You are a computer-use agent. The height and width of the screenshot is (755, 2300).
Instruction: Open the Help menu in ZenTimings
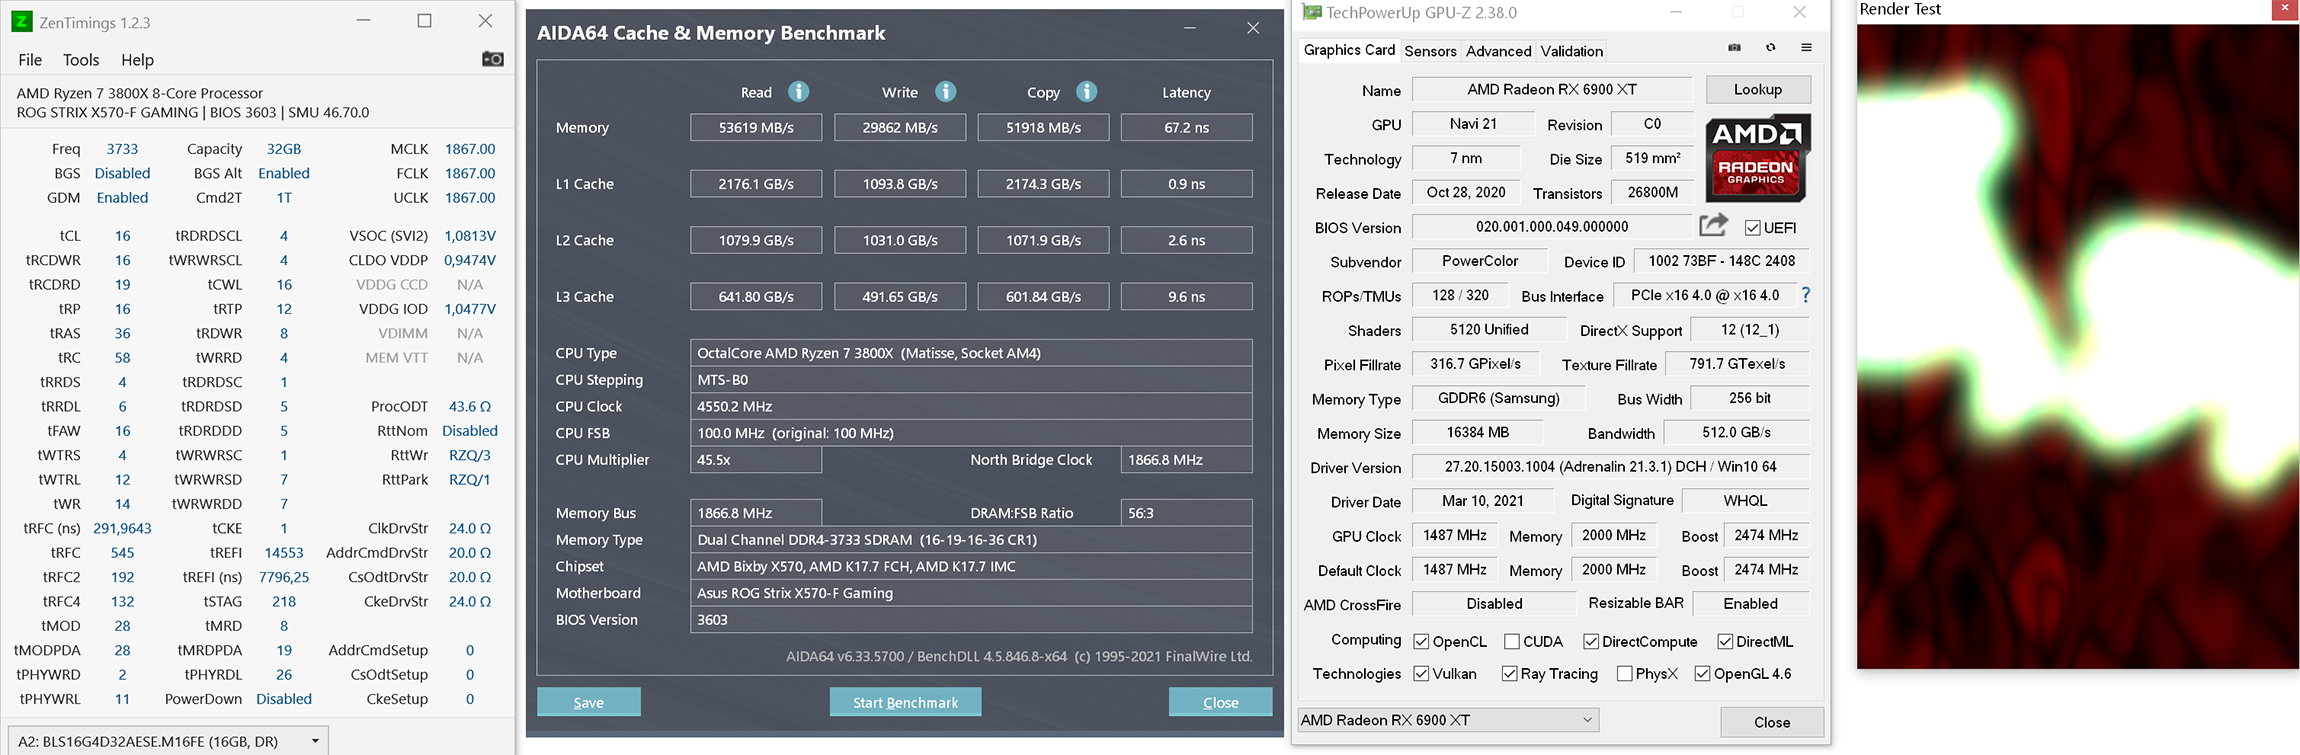click(x=137, y=60)
